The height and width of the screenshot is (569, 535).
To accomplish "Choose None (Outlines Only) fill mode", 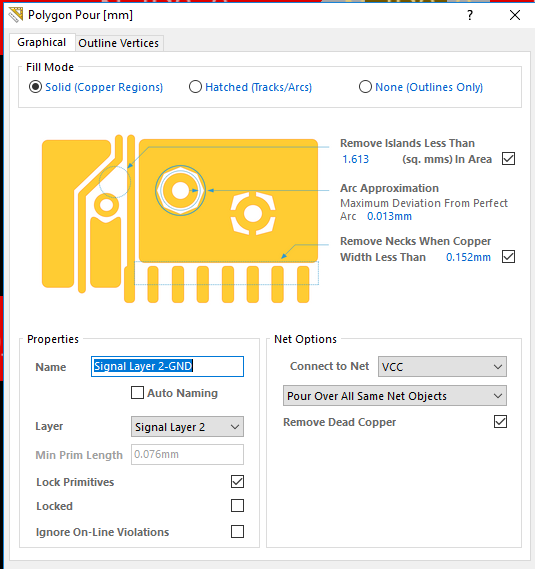I will [x=365, y=87].
